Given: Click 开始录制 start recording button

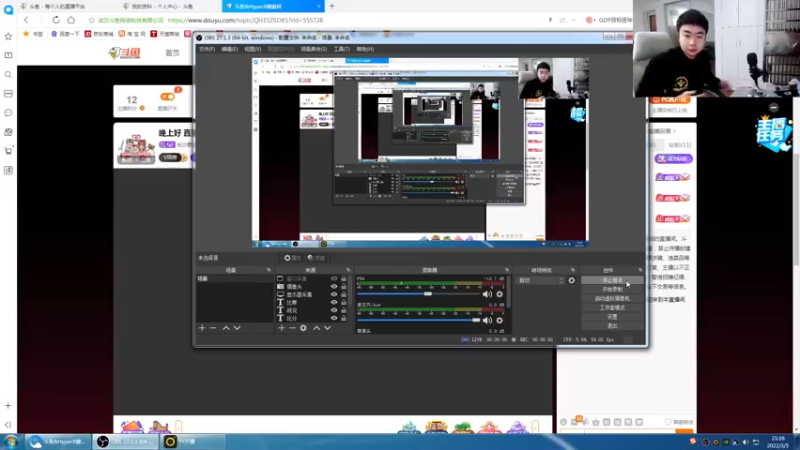Looking at the screenshot, I should point(612,289).
